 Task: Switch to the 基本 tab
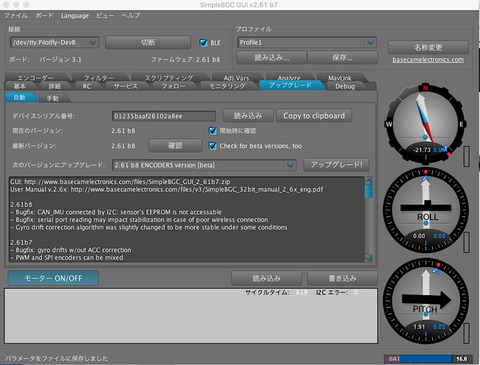(x=20, y=86)
